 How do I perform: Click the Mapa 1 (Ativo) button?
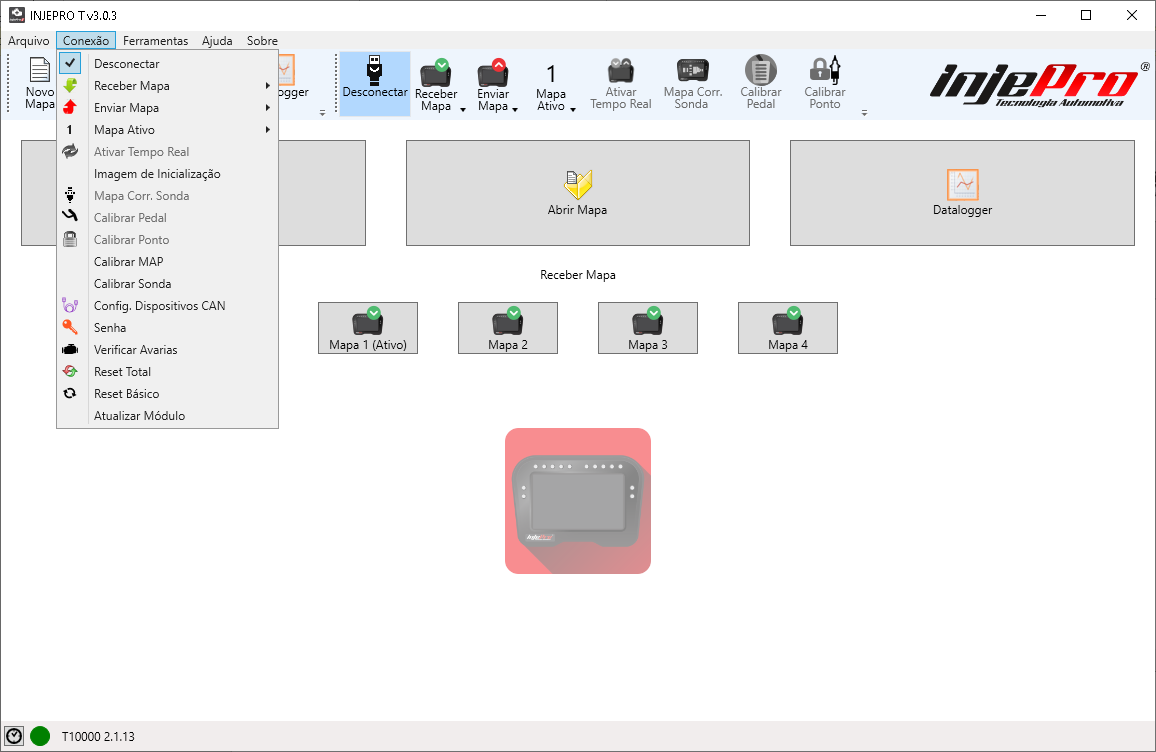[x=367, y=328]
